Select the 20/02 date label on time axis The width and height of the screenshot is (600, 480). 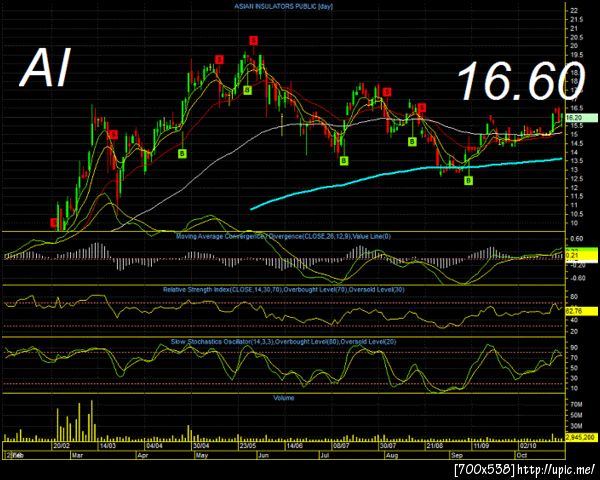click(x=61, y=446)
